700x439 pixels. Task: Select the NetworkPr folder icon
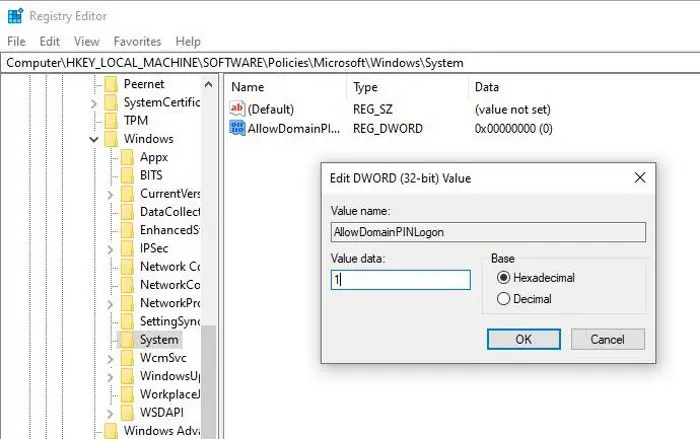click(127, 303)
